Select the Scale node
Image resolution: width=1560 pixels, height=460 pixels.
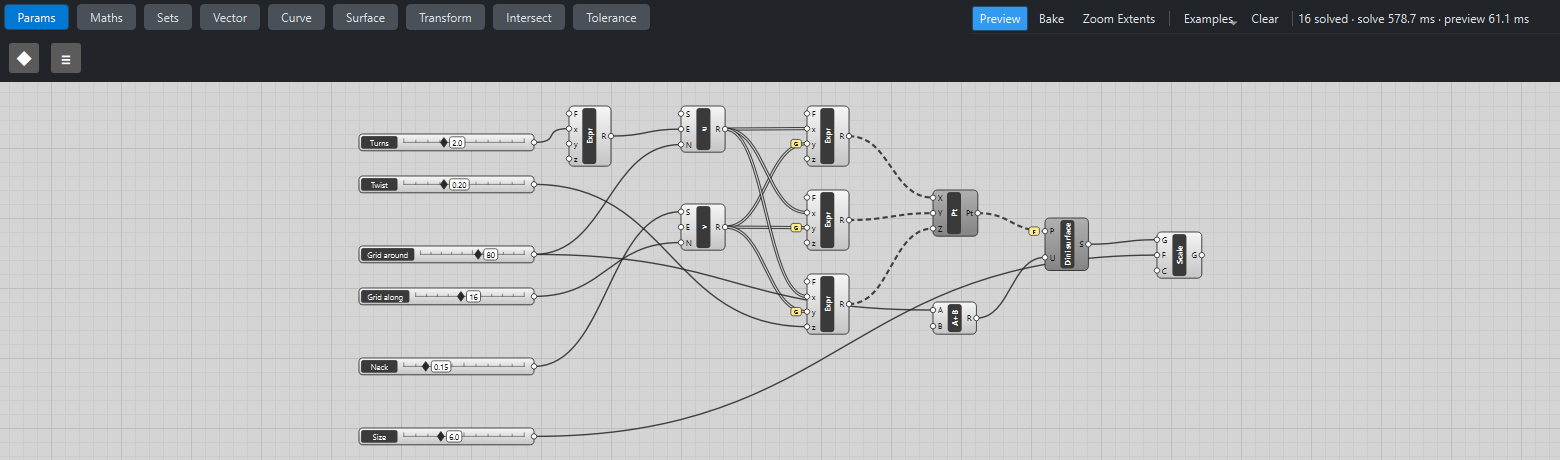click(1180, 255)
